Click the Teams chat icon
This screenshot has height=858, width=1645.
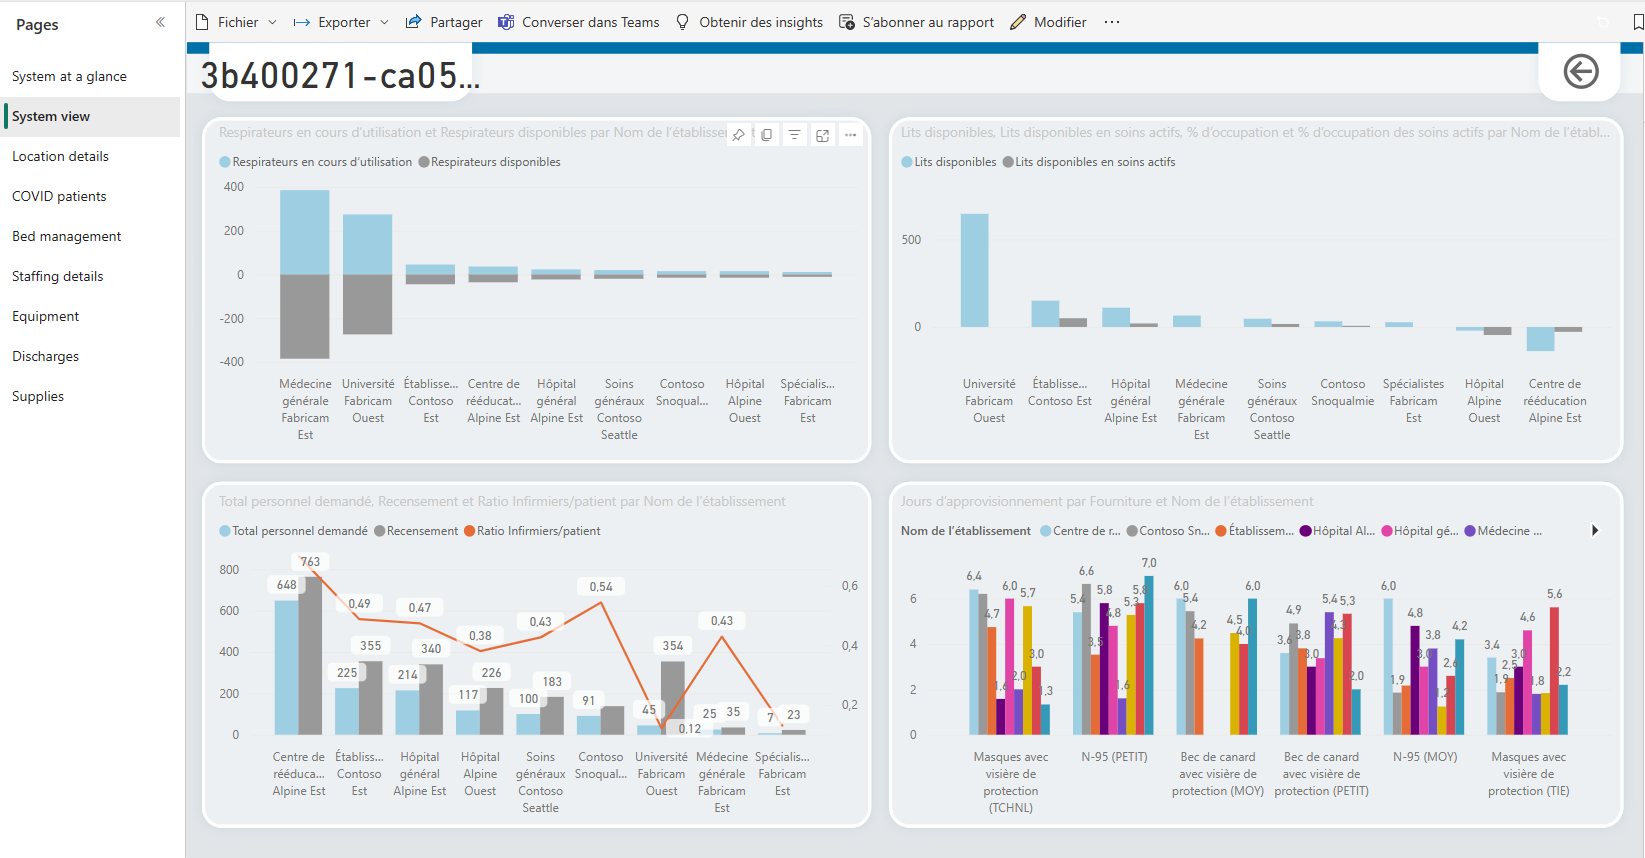[x=506, y=22]
